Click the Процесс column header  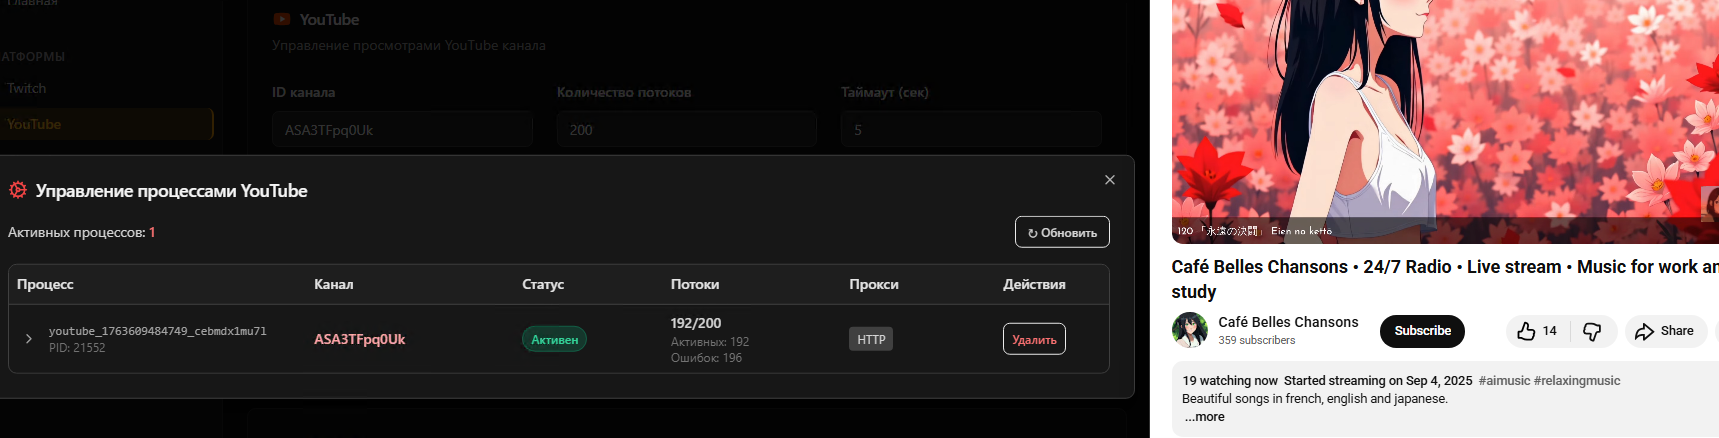(x=45, y=284)
